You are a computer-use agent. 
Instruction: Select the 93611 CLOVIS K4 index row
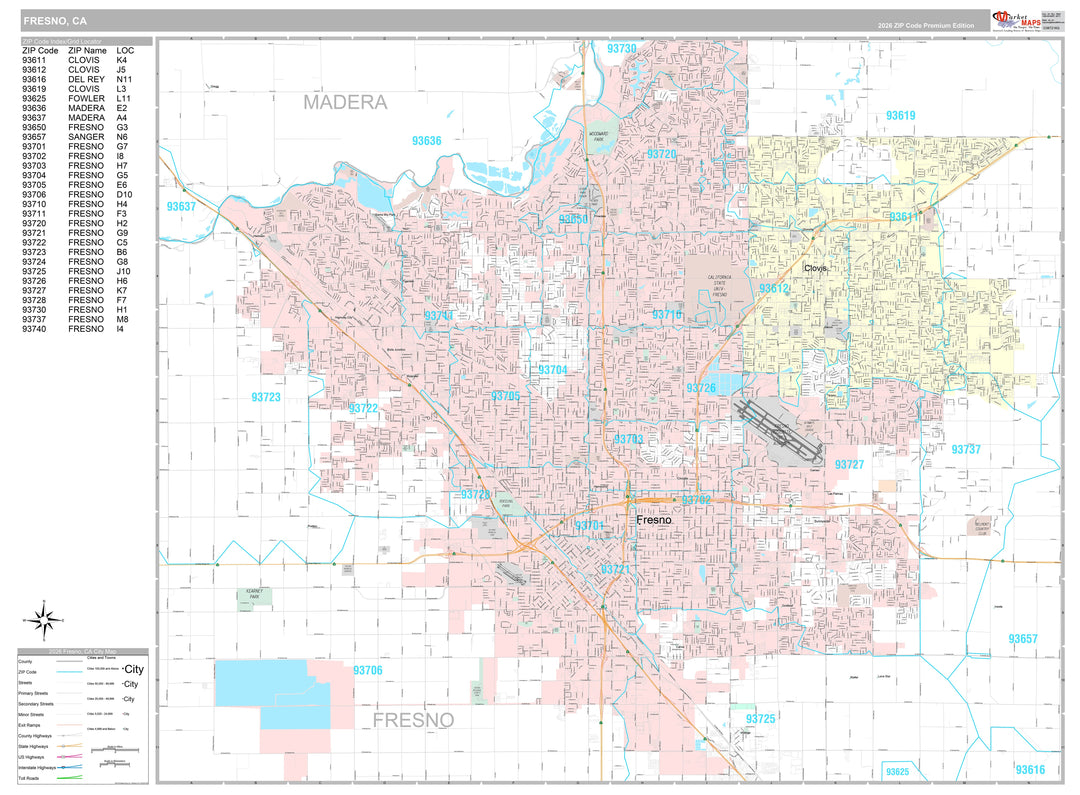point(76,61)
